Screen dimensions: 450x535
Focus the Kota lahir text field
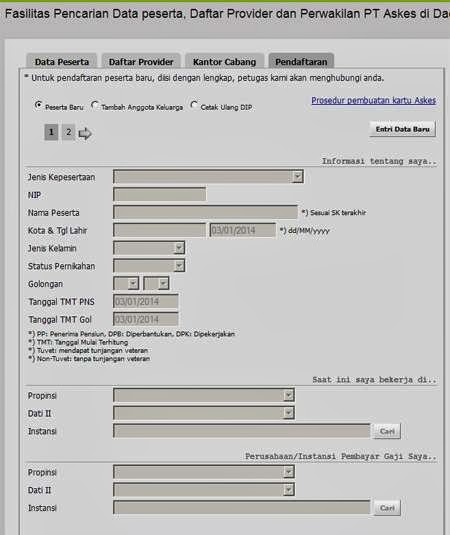[159, 230]
